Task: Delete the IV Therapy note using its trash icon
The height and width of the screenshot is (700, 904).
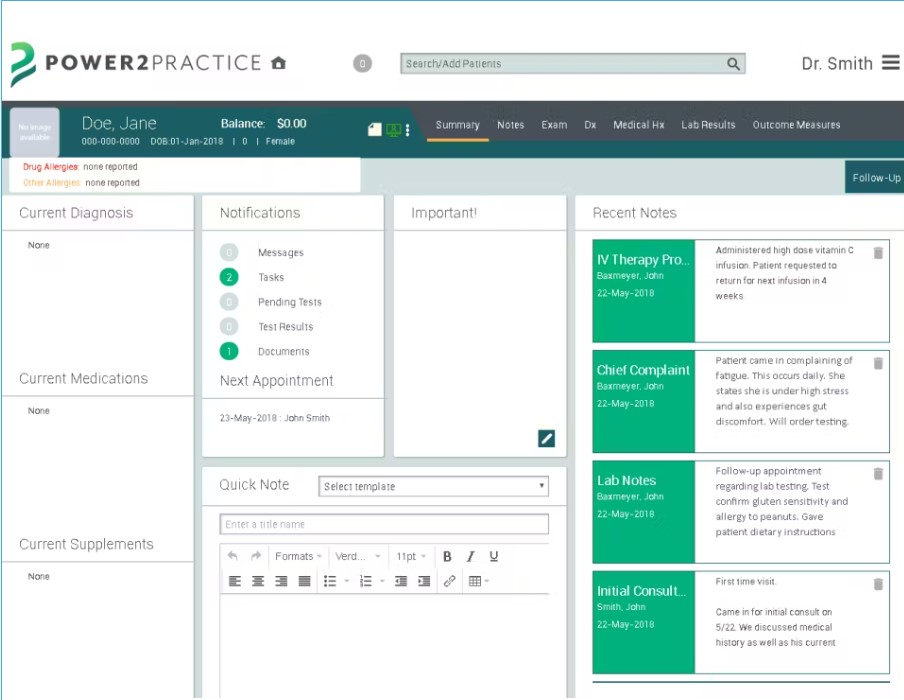Action: (877, 253)
